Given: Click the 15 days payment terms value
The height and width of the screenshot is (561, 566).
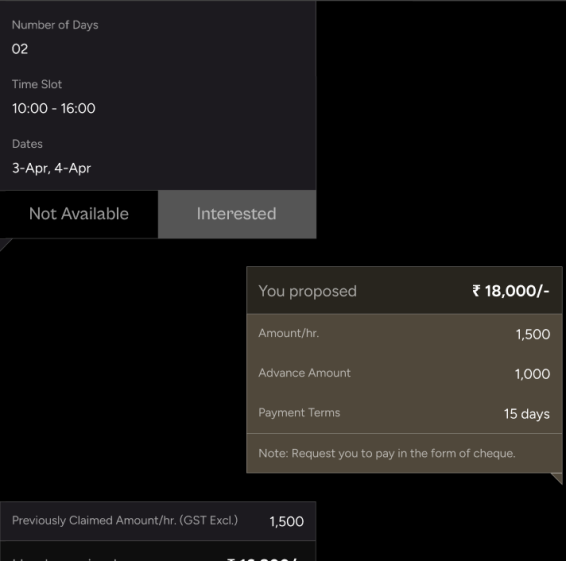Looking at the screenshot, I should point(527,414).
